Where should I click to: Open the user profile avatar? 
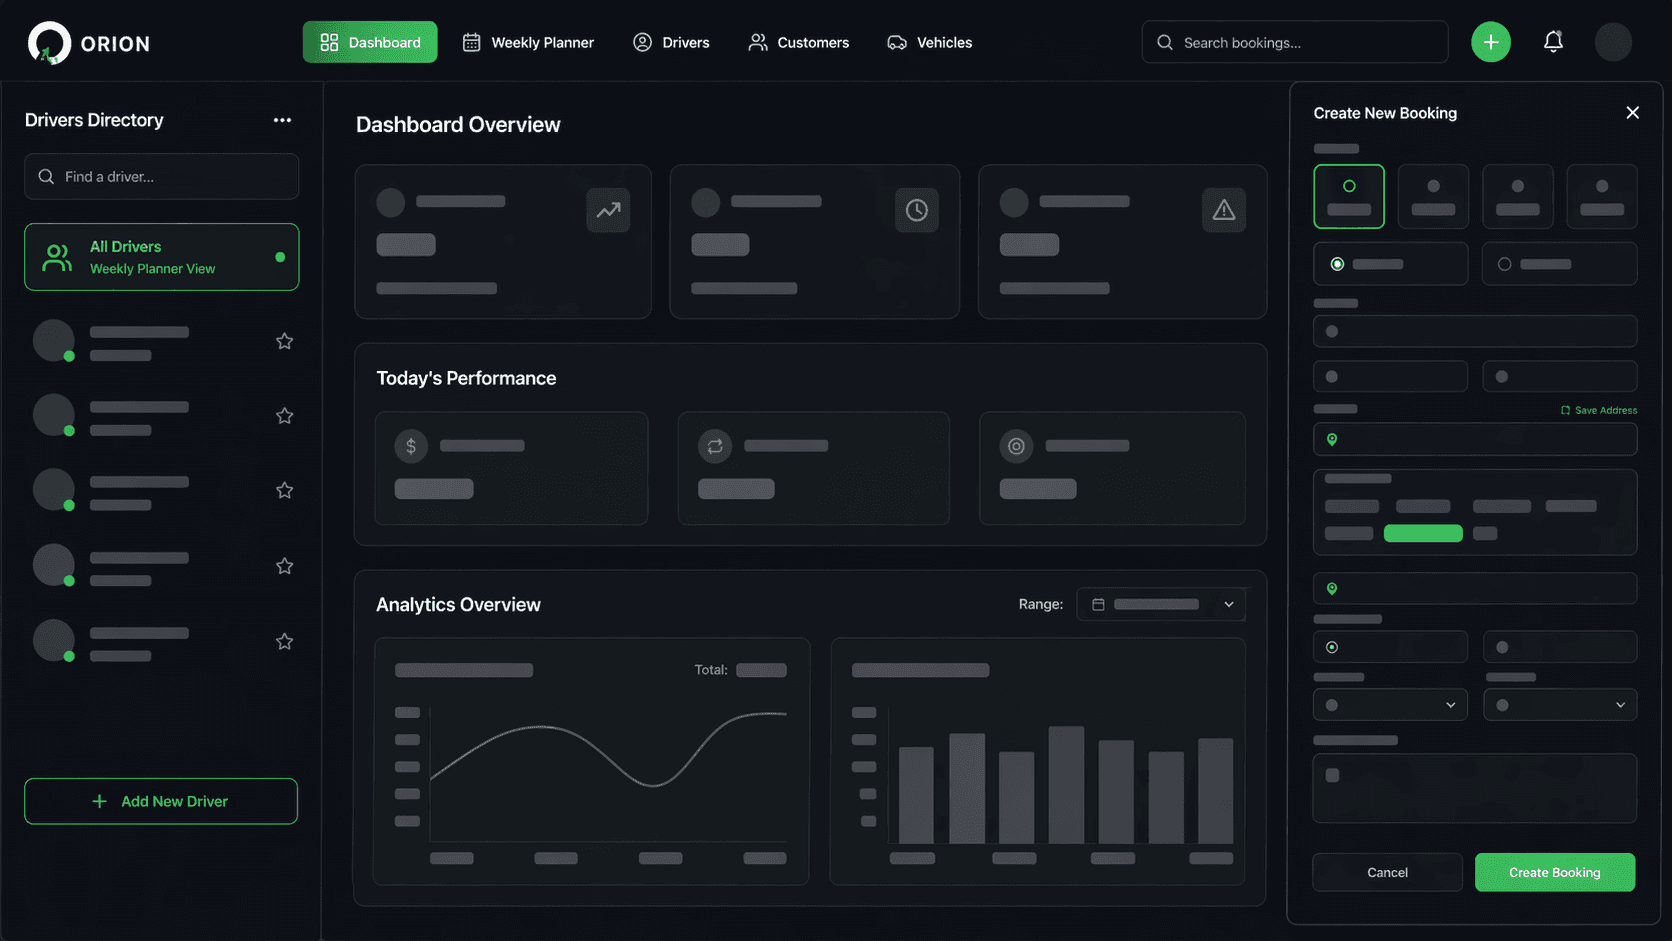1613,42
